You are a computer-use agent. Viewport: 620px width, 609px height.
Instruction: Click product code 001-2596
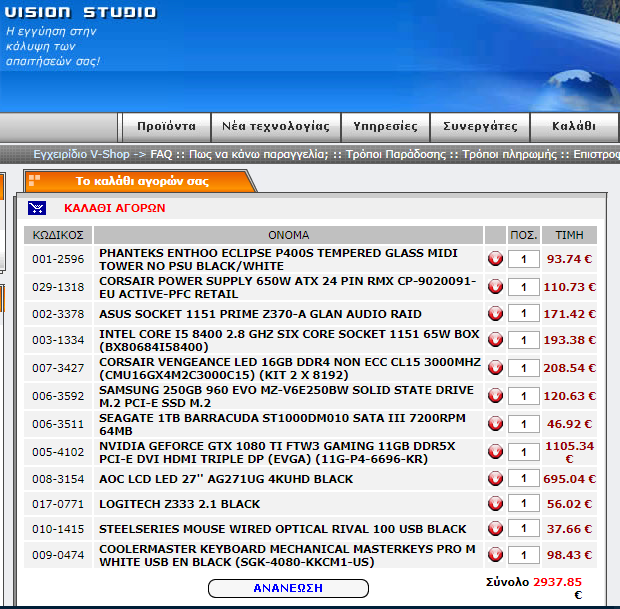click(58, 259)
